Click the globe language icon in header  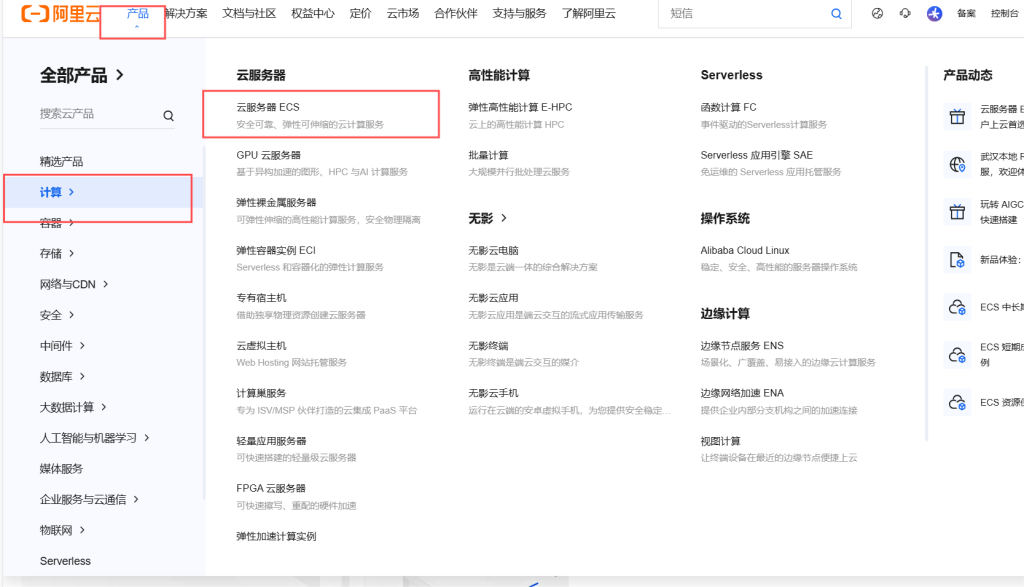tap(877, 14)
